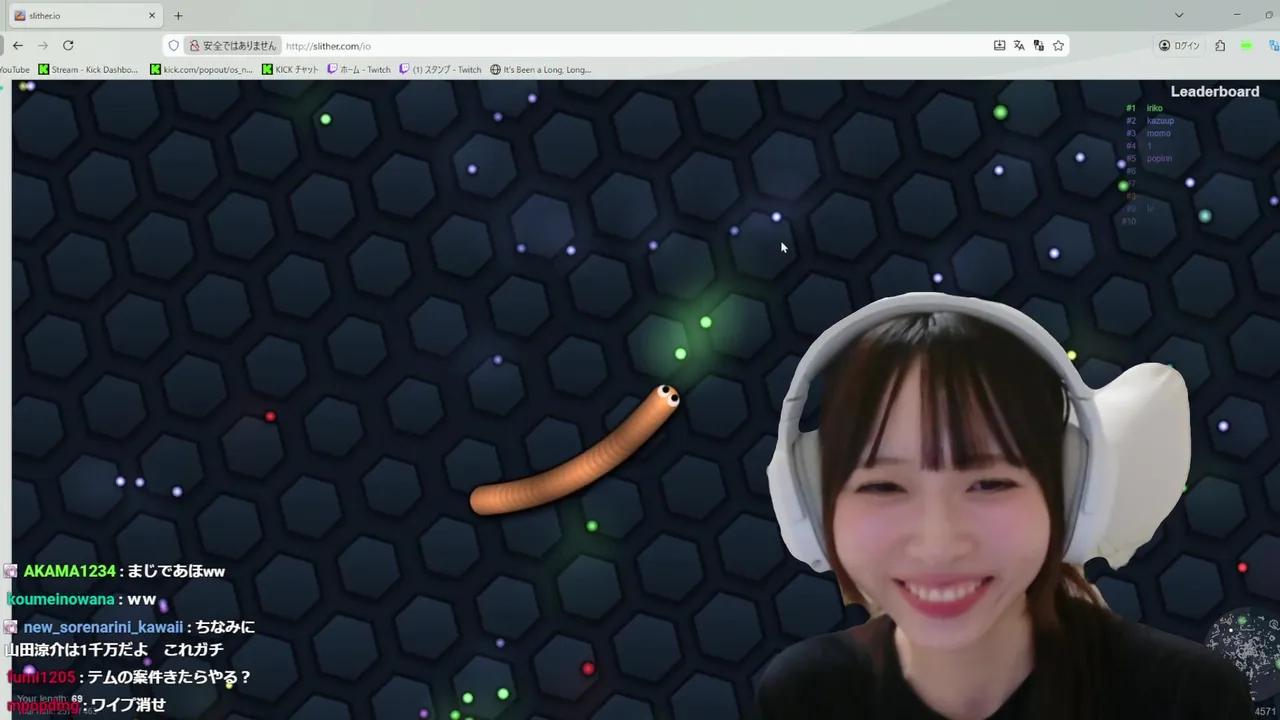
Task: Click the Leaderboard heading
Action: 1215,92
